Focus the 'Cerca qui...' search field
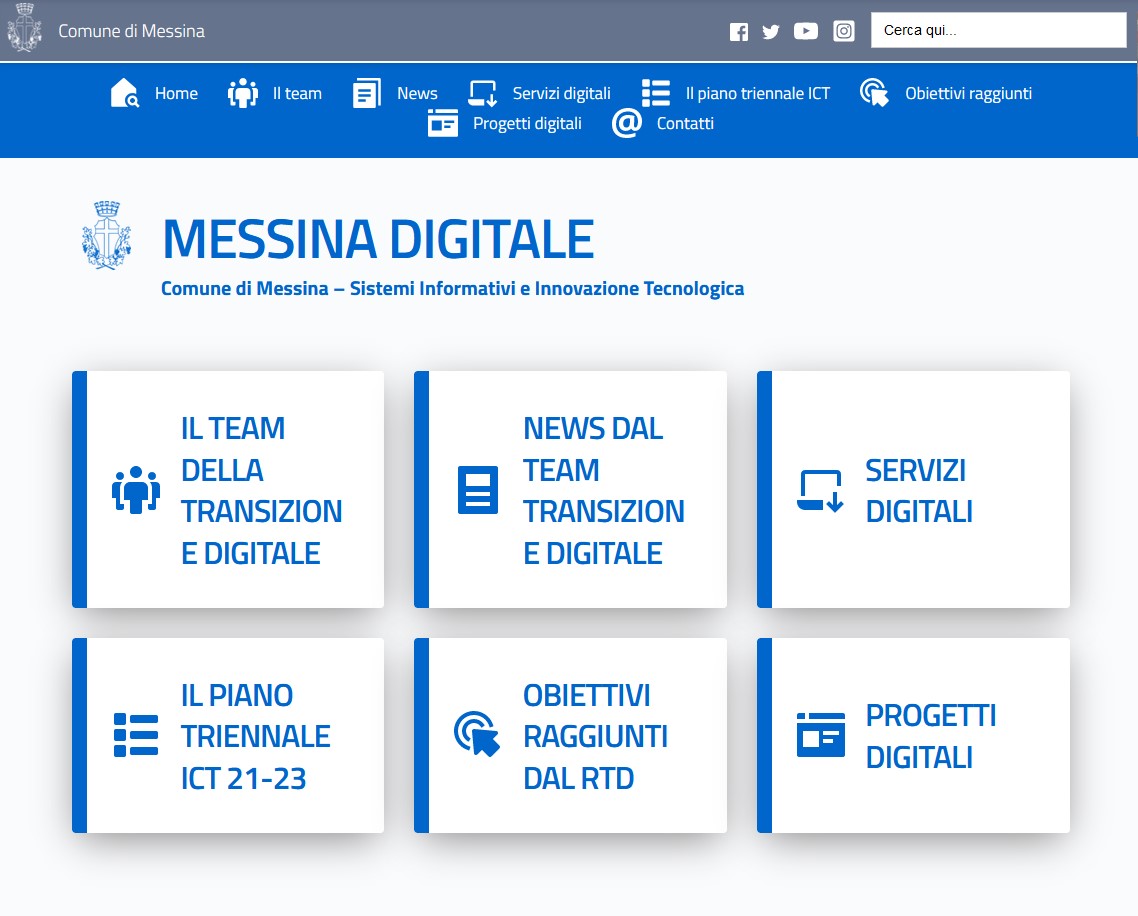 point(999,30)
